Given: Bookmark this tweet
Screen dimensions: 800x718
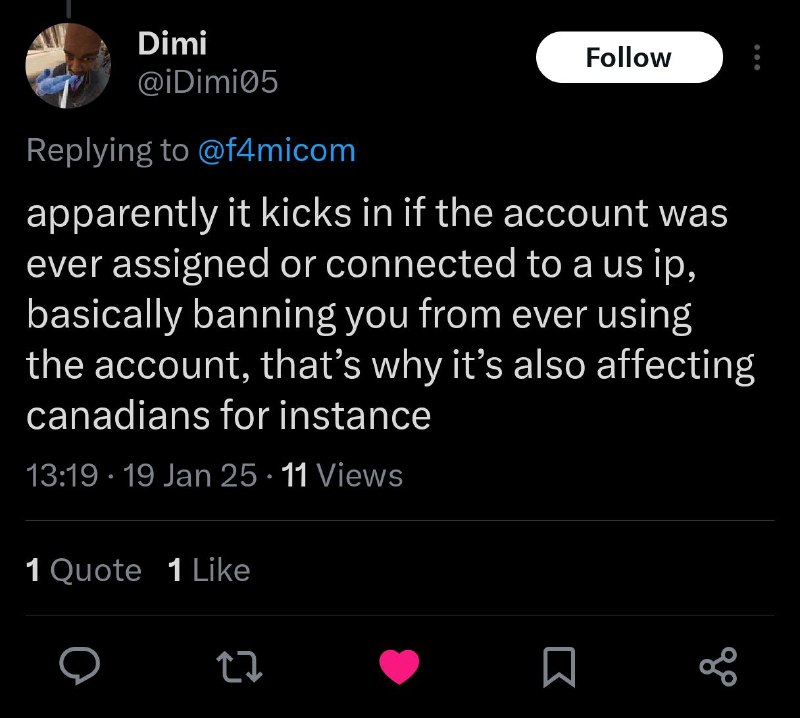Looking at the screenshot, I should (558, 667).
